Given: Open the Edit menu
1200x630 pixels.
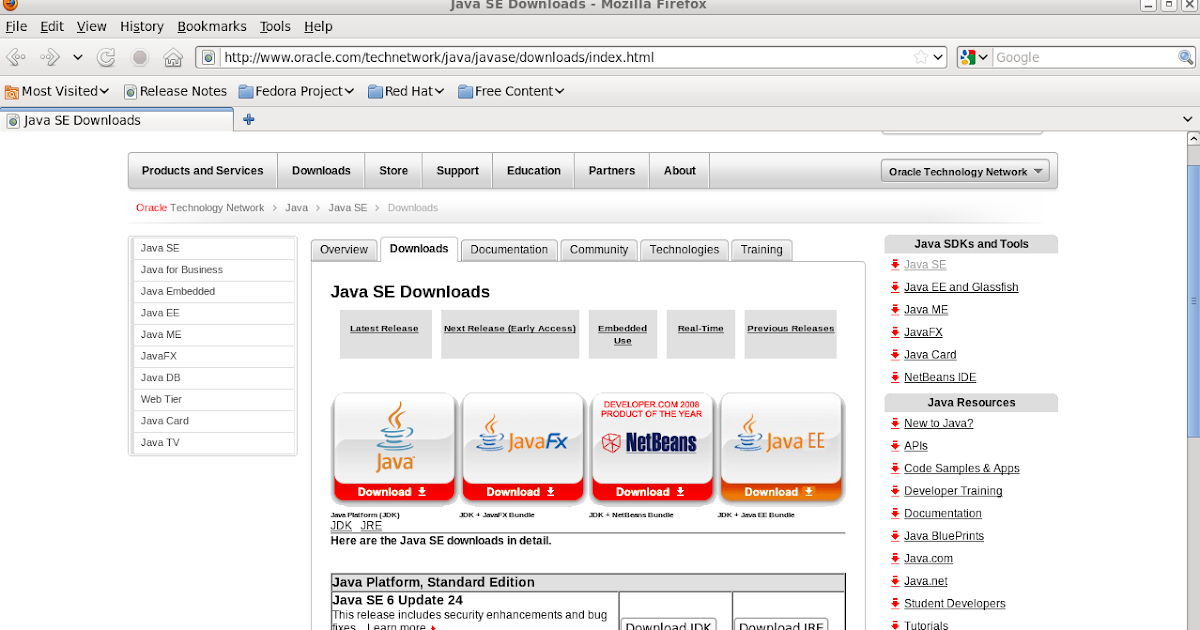Looking at the screenshot, I should pyautogui.click(x=52, y=27).
